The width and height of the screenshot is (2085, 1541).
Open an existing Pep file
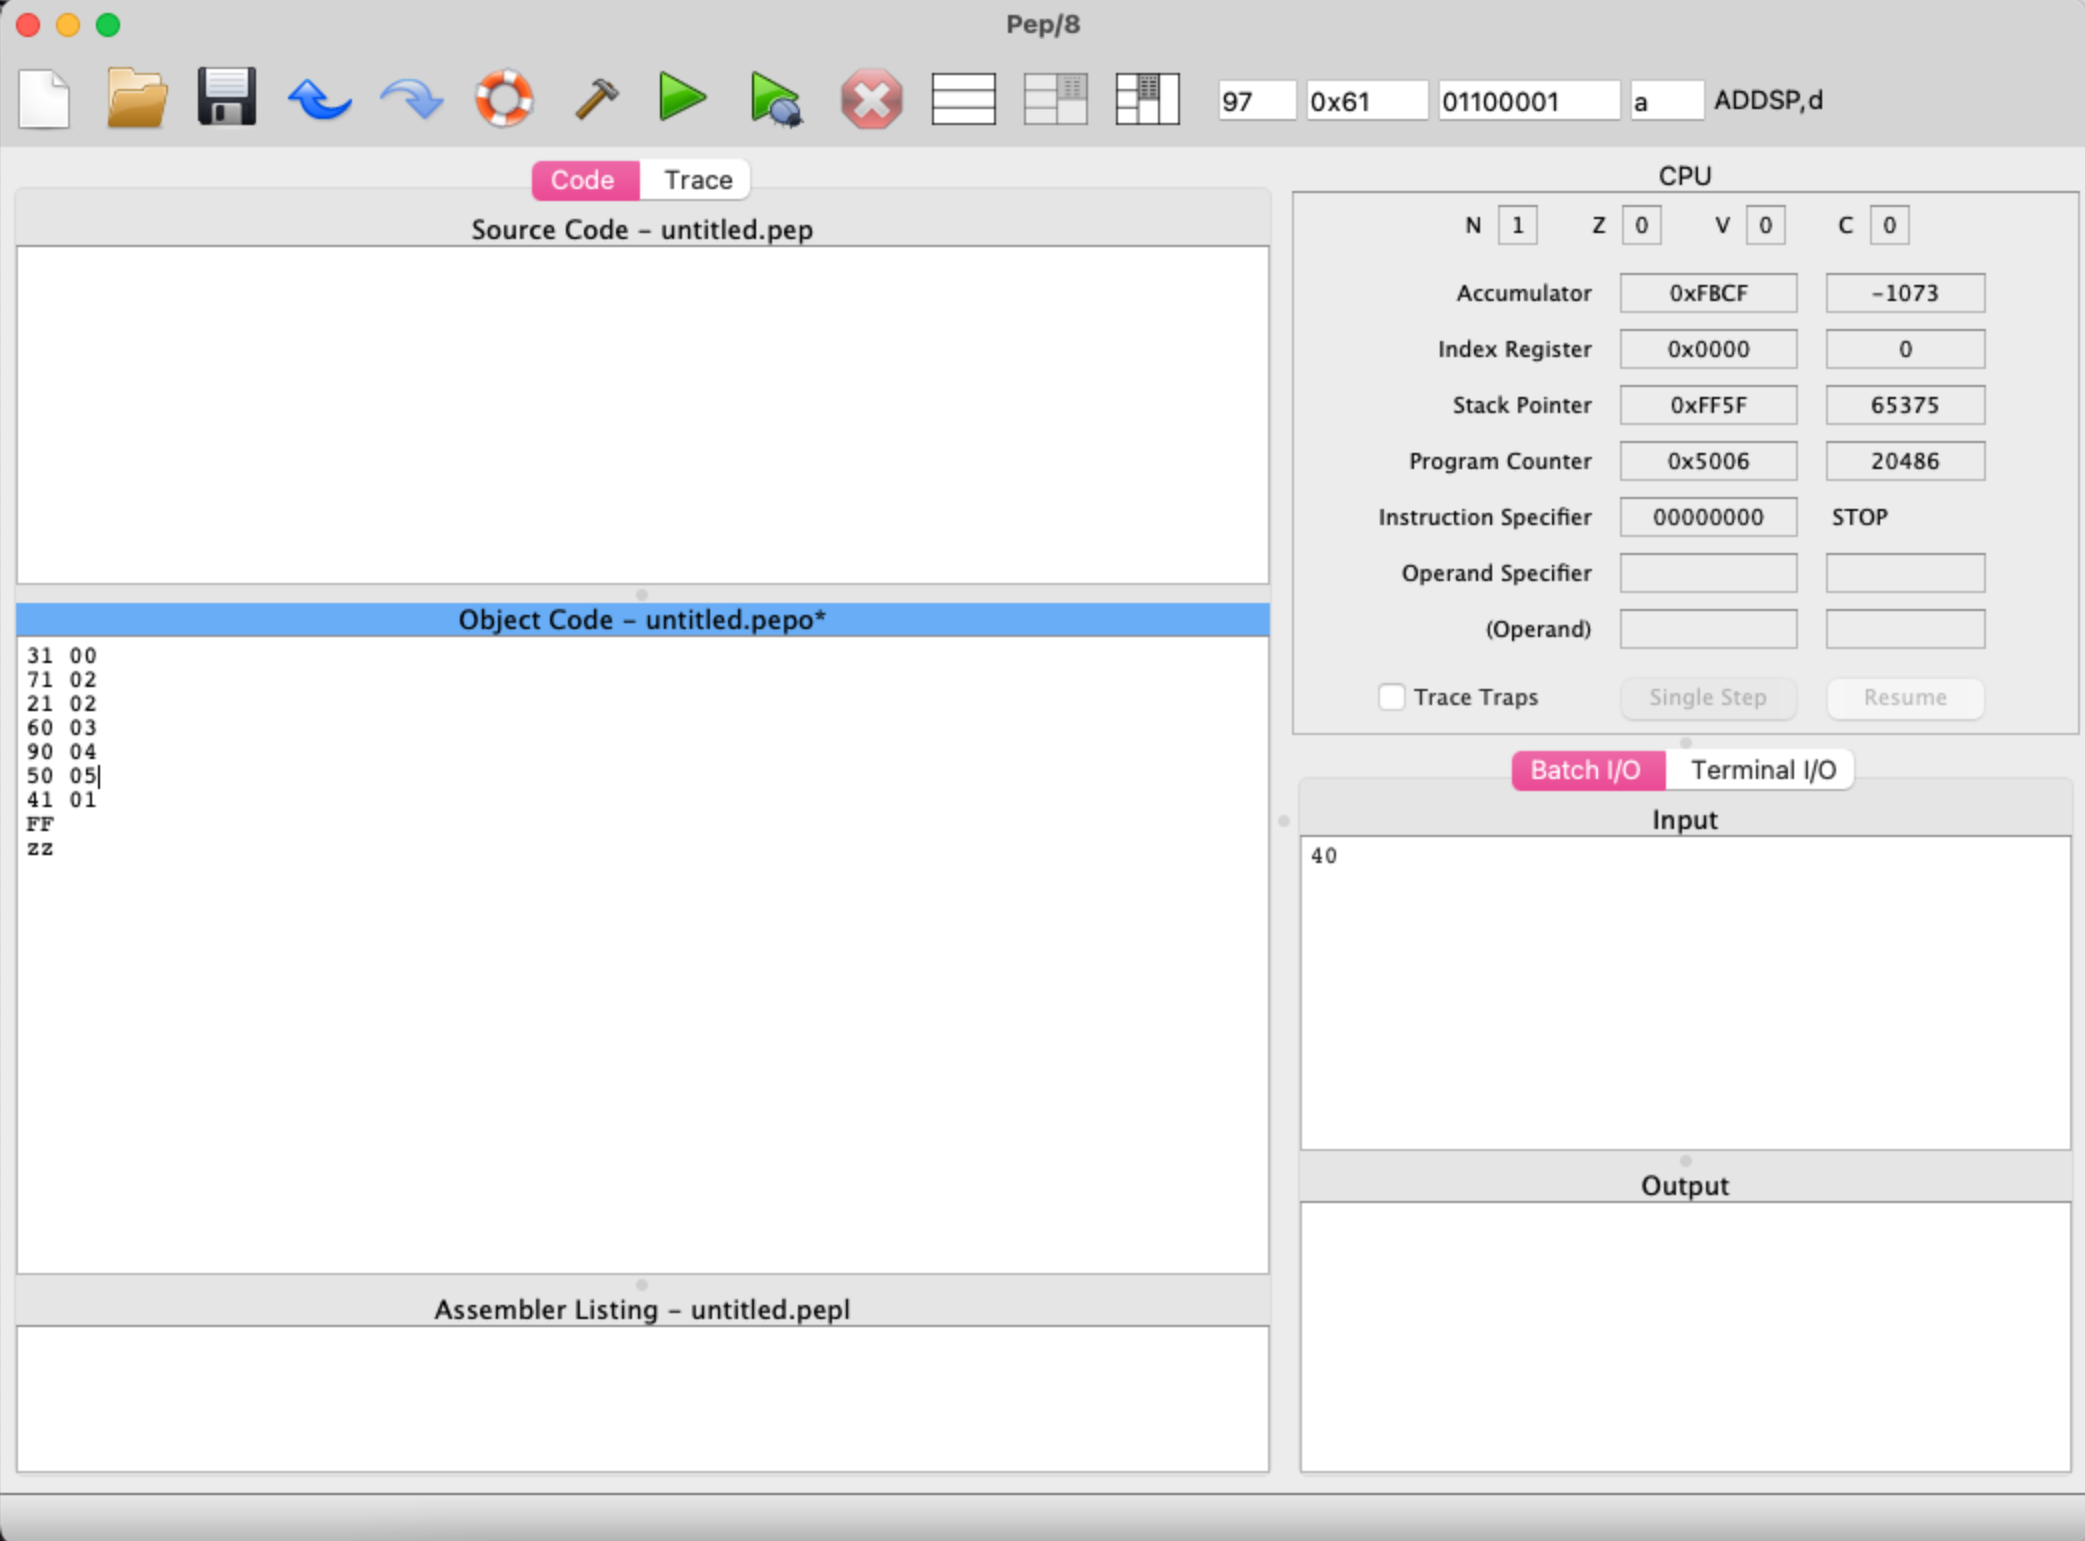135,97
